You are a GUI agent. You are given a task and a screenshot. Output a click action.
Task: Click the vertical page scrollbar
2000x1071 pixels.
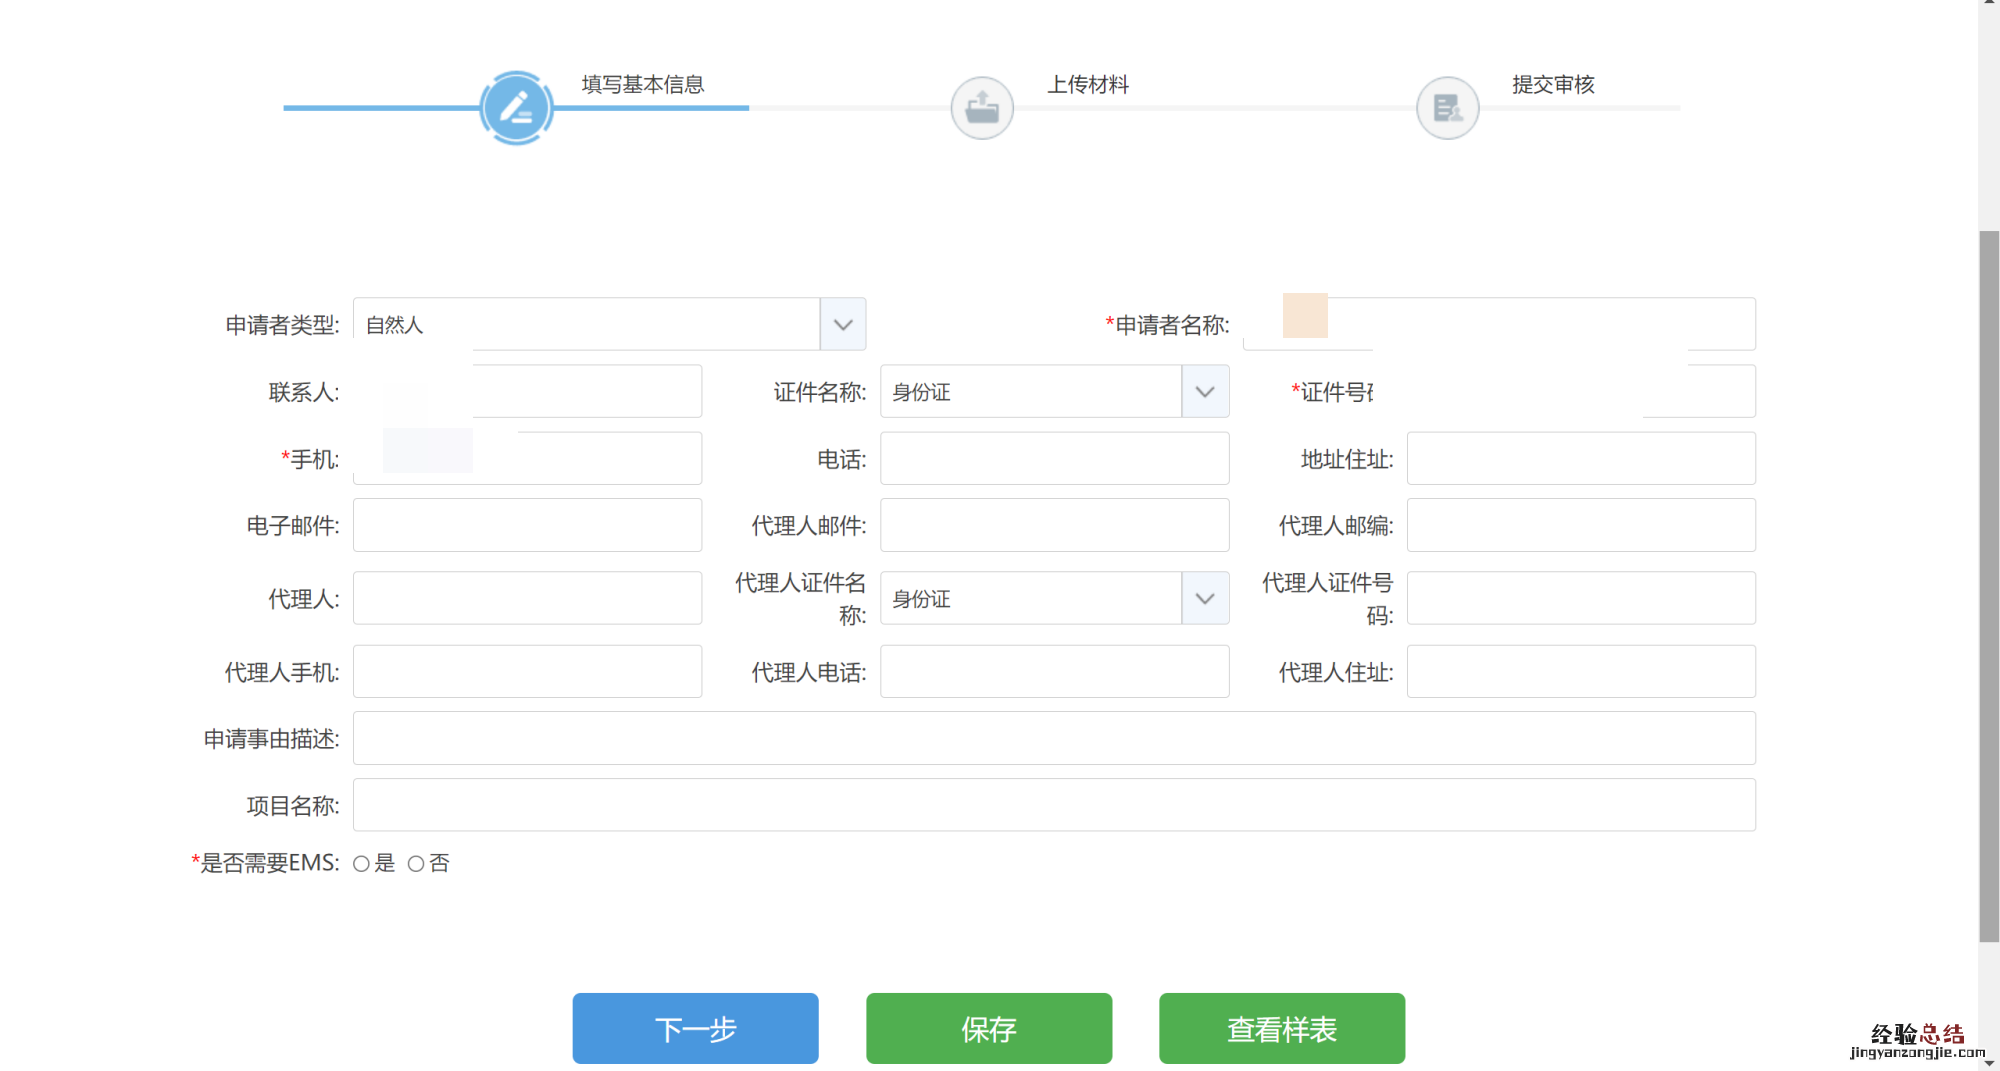[x=1989, y=585]
